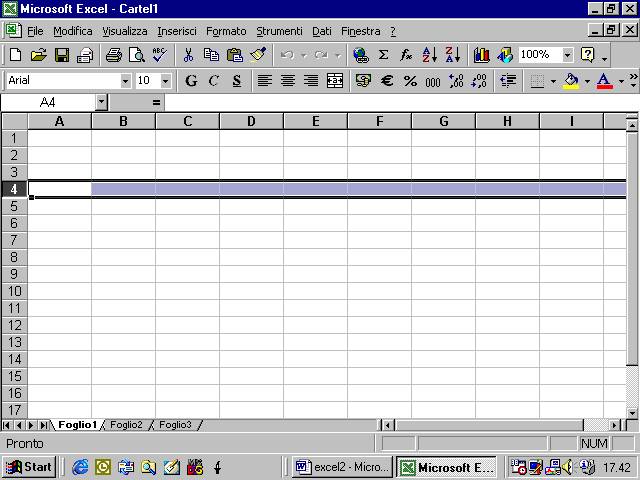640x480 pixels.
Task: Toggle italic C formatting
Action: (213, 80)
